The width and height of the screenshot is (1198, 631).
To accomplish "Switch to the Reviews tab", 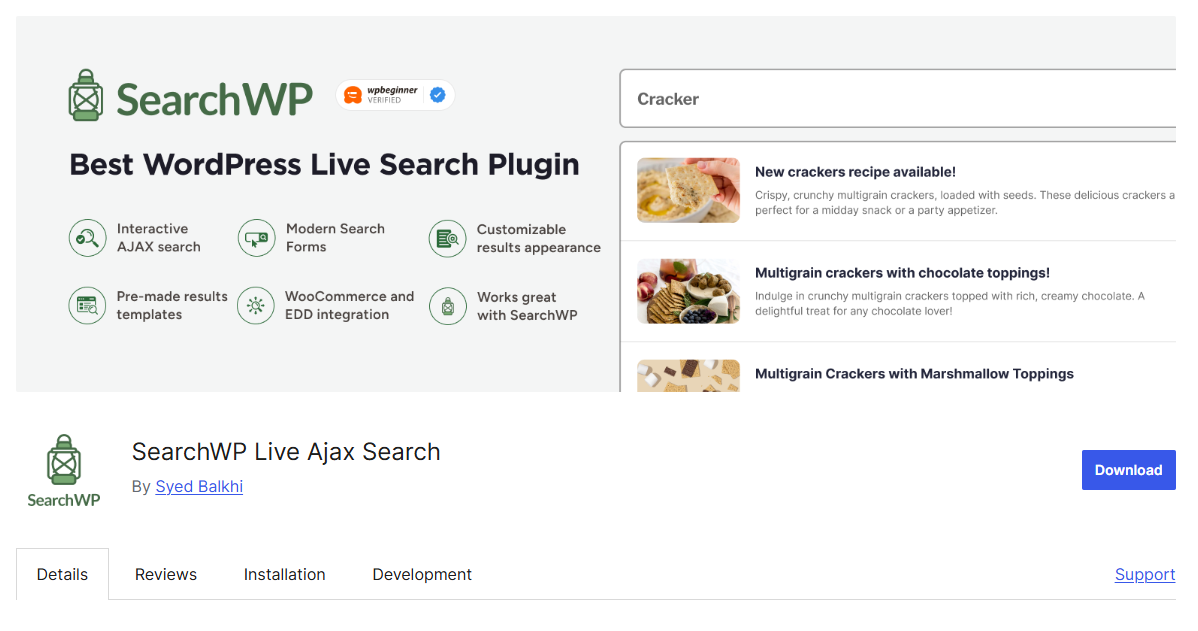I will point(165,574).
